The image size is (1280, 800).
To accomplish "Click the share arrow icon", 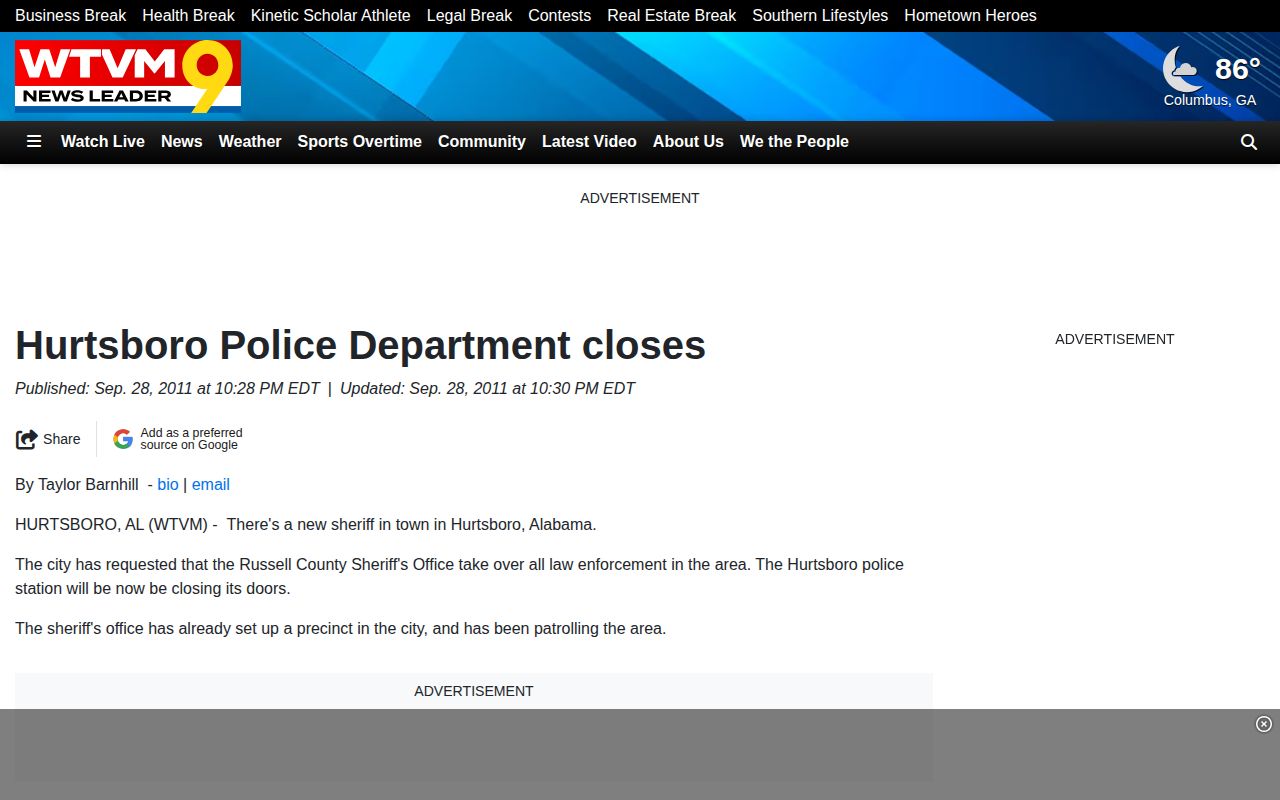I will (x=27, y=439).
